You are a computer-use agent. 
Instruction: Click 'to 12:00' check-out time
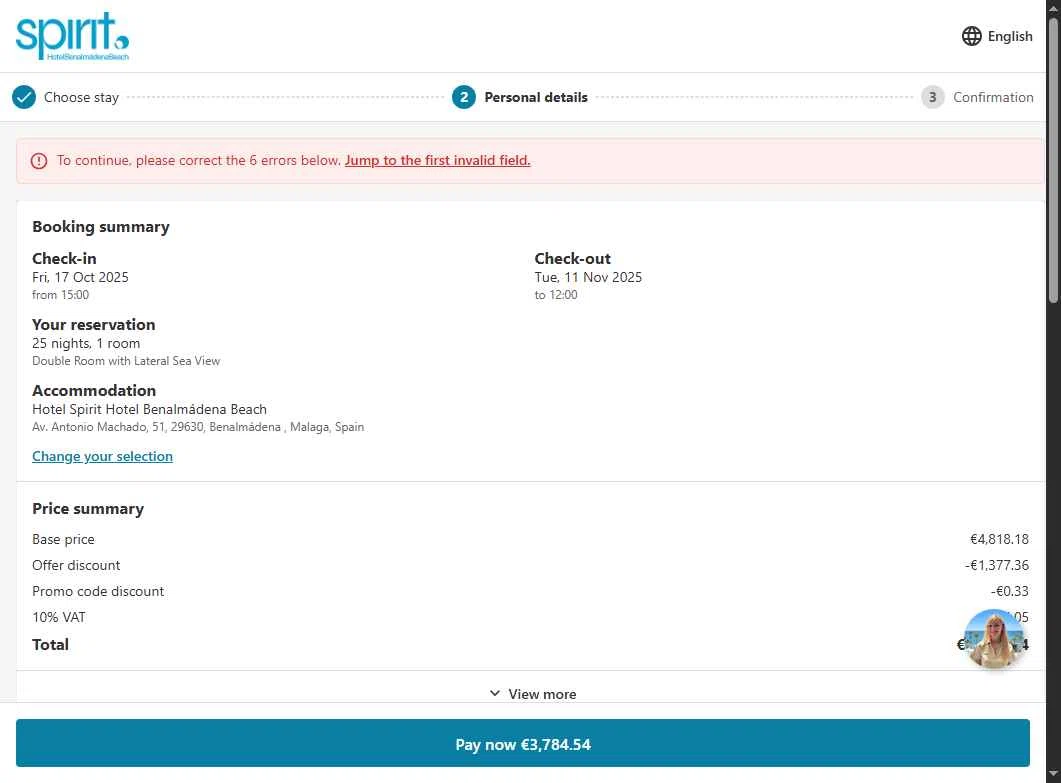tap(556, 295)
